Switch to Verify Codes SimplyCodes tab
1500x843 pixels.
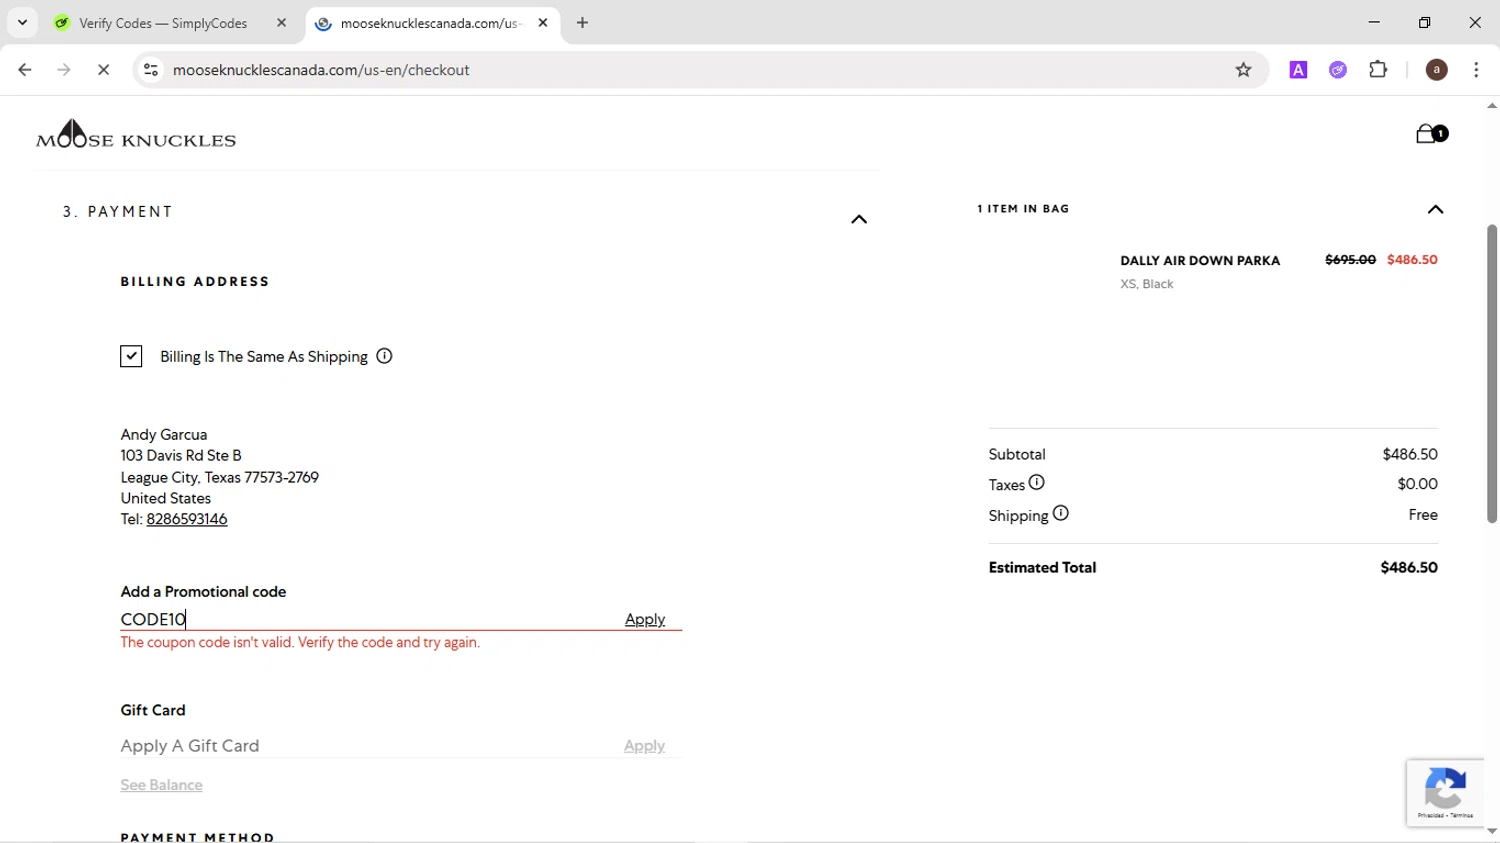click(x=163, y=23)
